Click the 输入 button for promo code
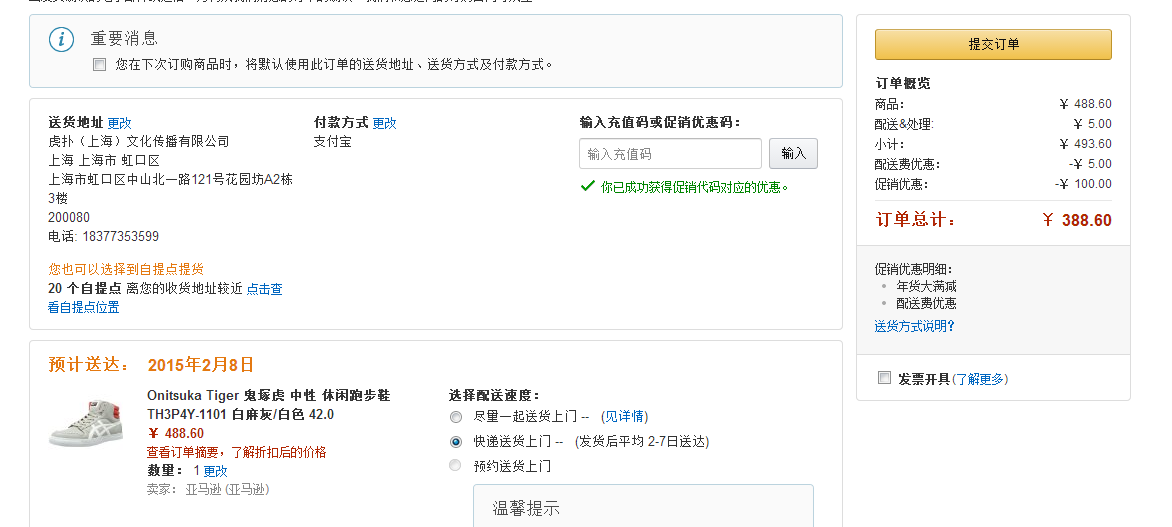 tap(793, 153)
